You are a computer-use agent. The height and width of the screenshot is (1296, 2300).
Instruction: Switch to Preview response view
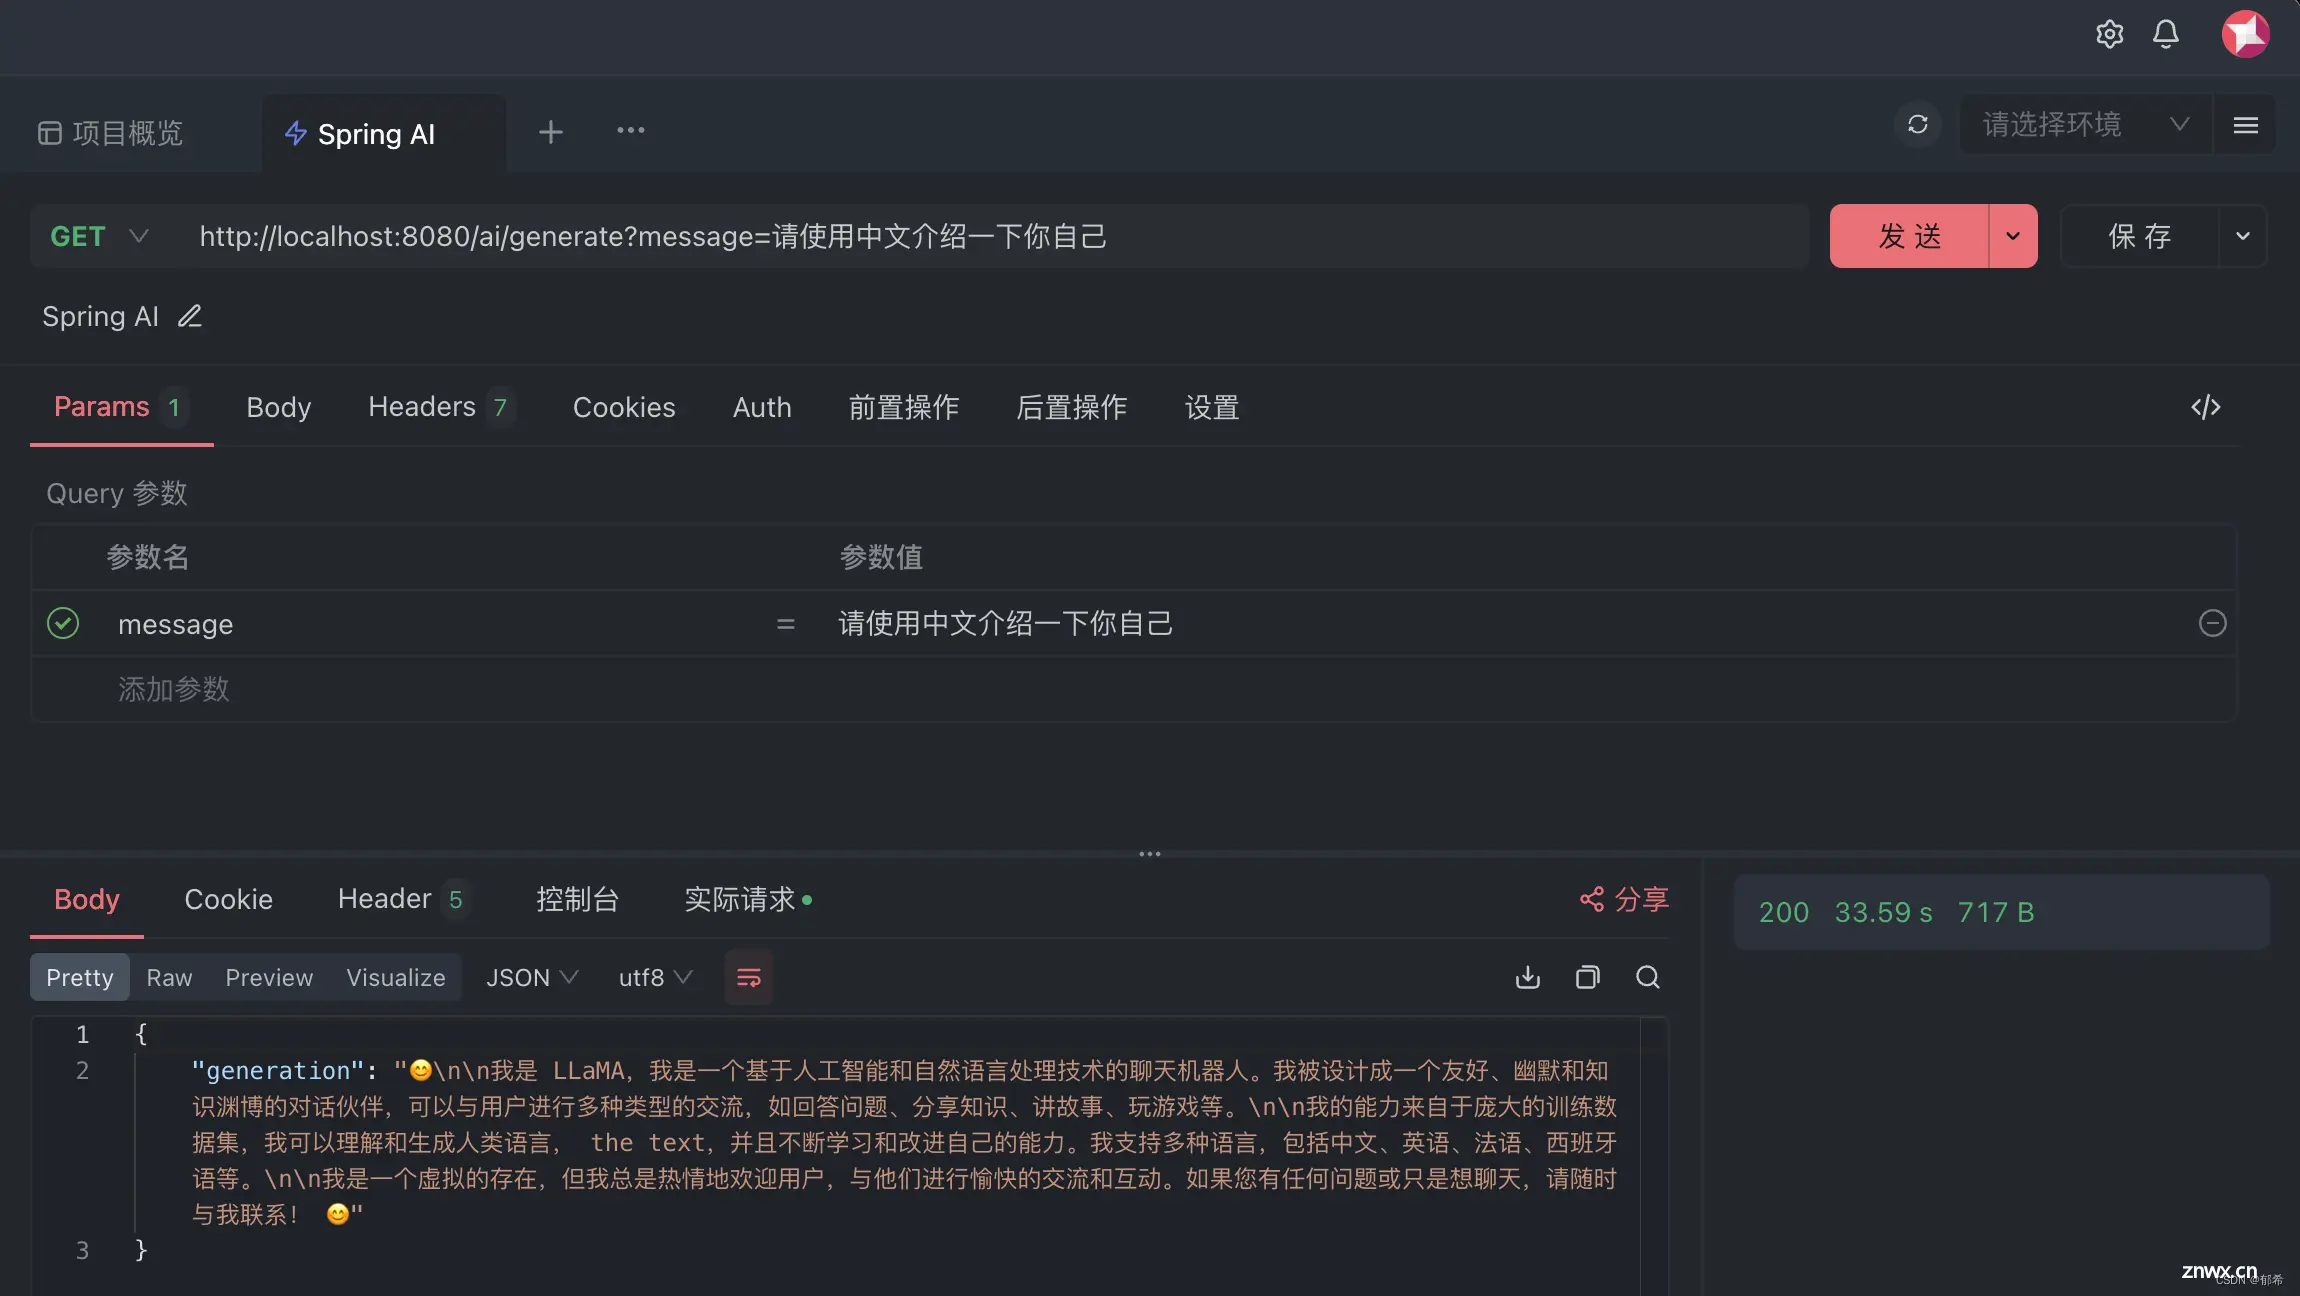point(269,977)
